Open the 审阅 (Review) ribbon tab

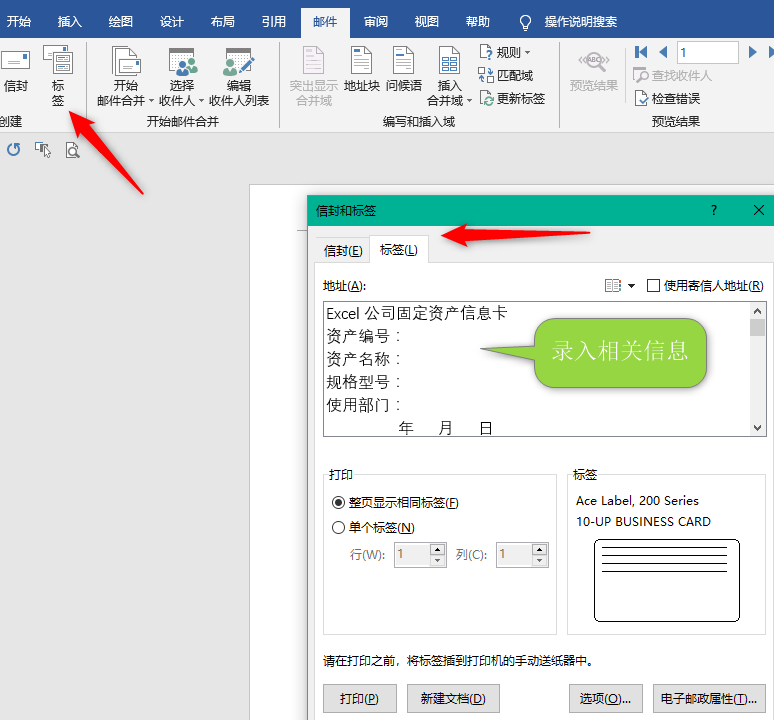click(376, 22)
